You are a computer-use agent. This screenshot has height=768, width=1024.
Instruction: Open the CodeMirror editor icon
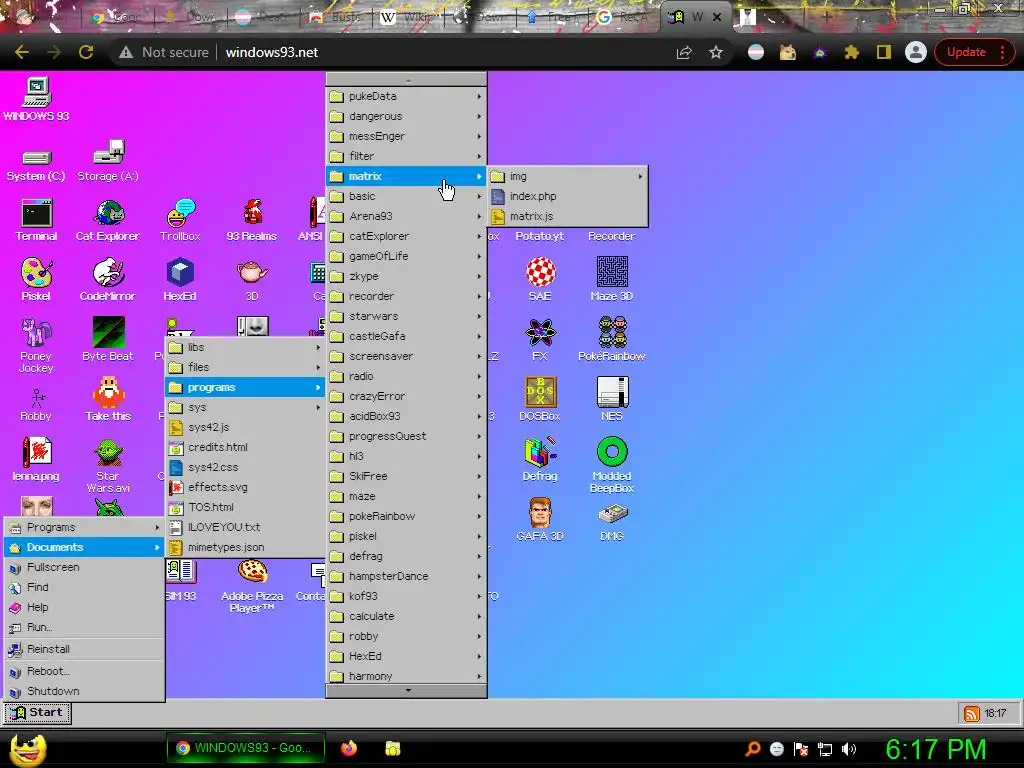coord(108,280)
